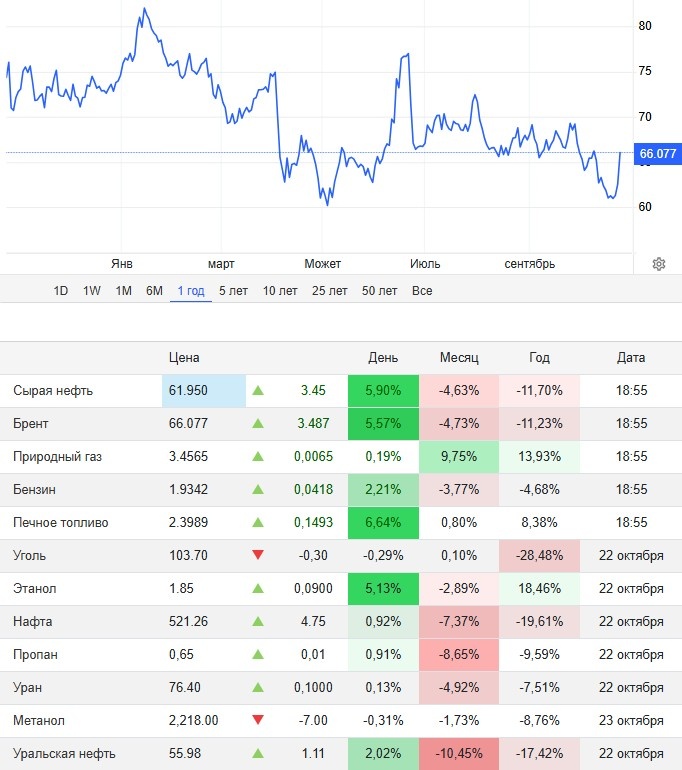Screen dimensions: 682x770
Task: Open the Уран commodity link
Action: click(28, 688)
